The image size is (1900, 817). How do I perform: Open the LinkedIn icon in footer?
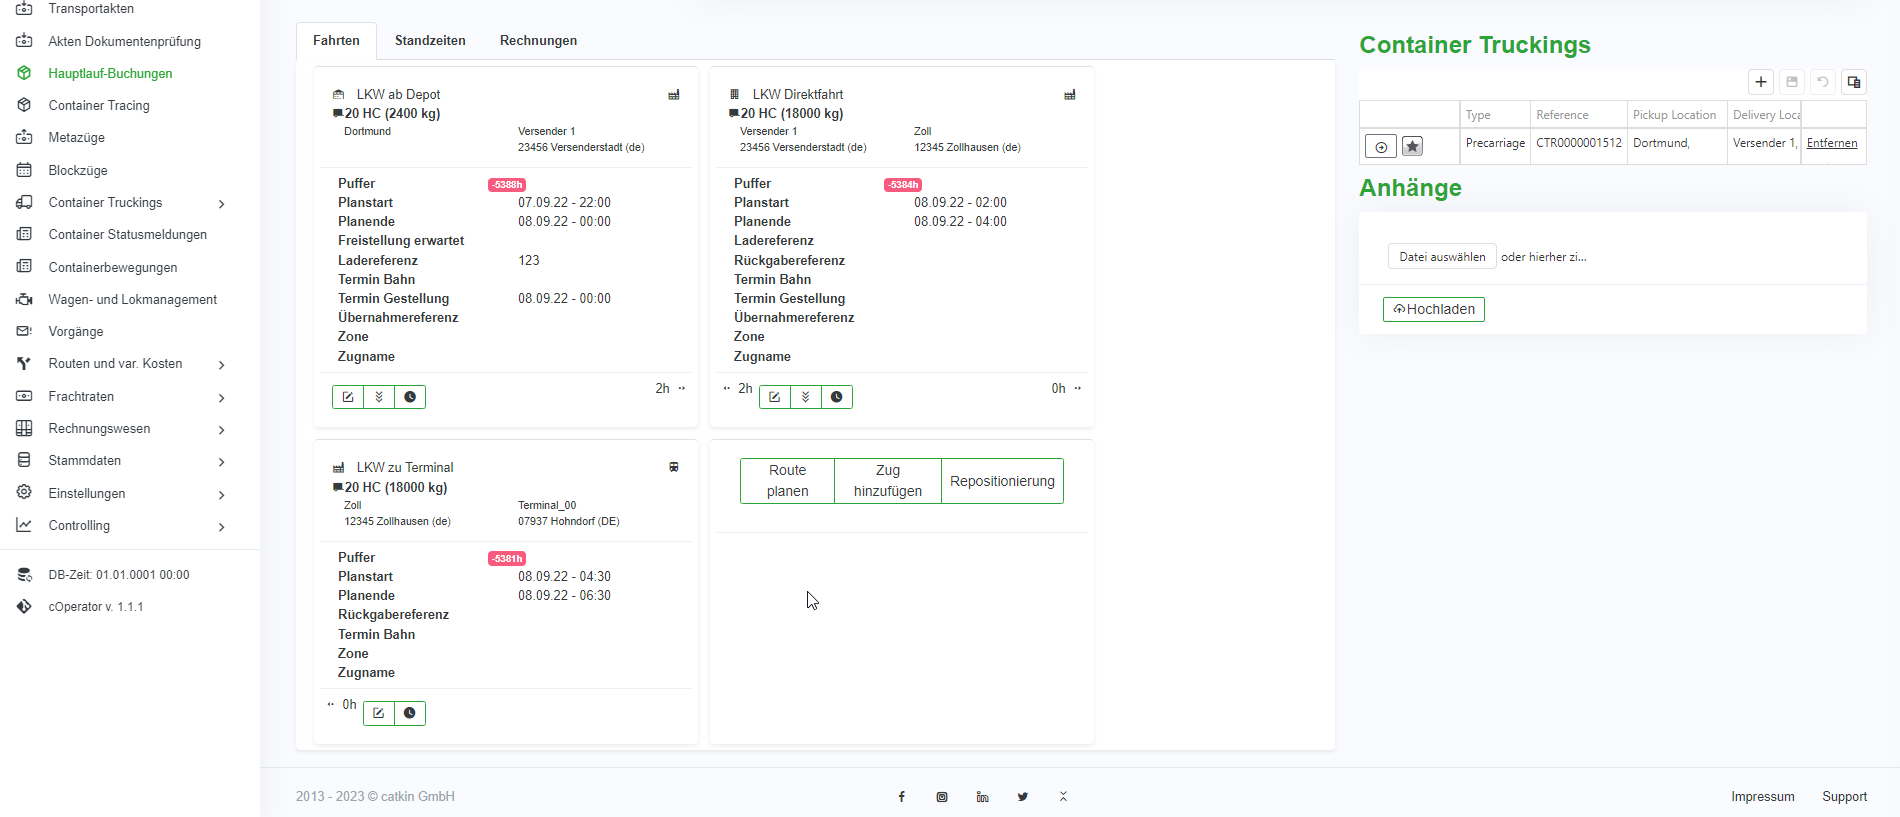coord(982,797)
